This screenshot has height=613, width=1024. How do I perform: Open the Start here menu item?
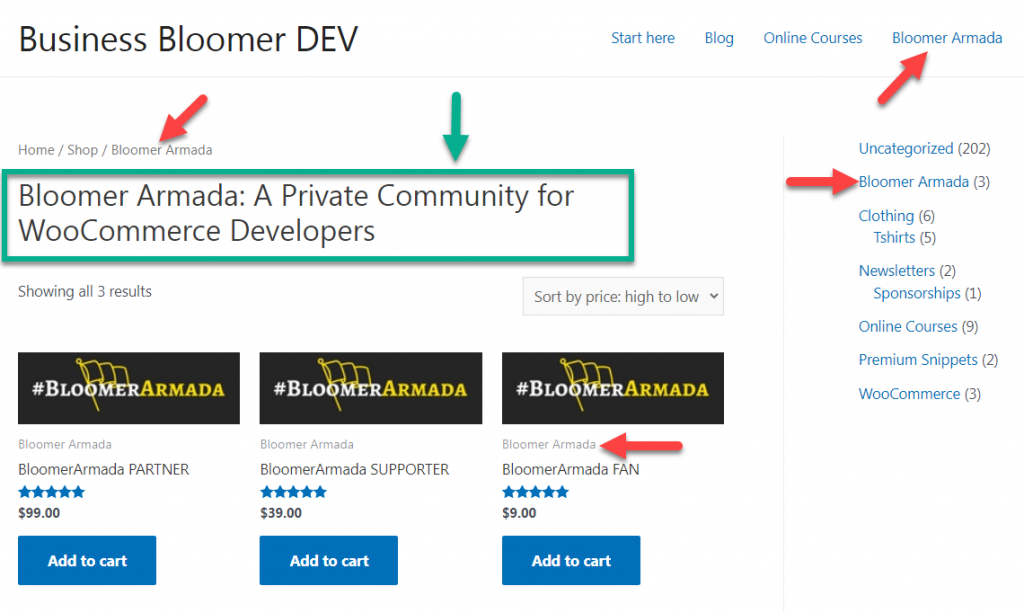click(643, 38)
